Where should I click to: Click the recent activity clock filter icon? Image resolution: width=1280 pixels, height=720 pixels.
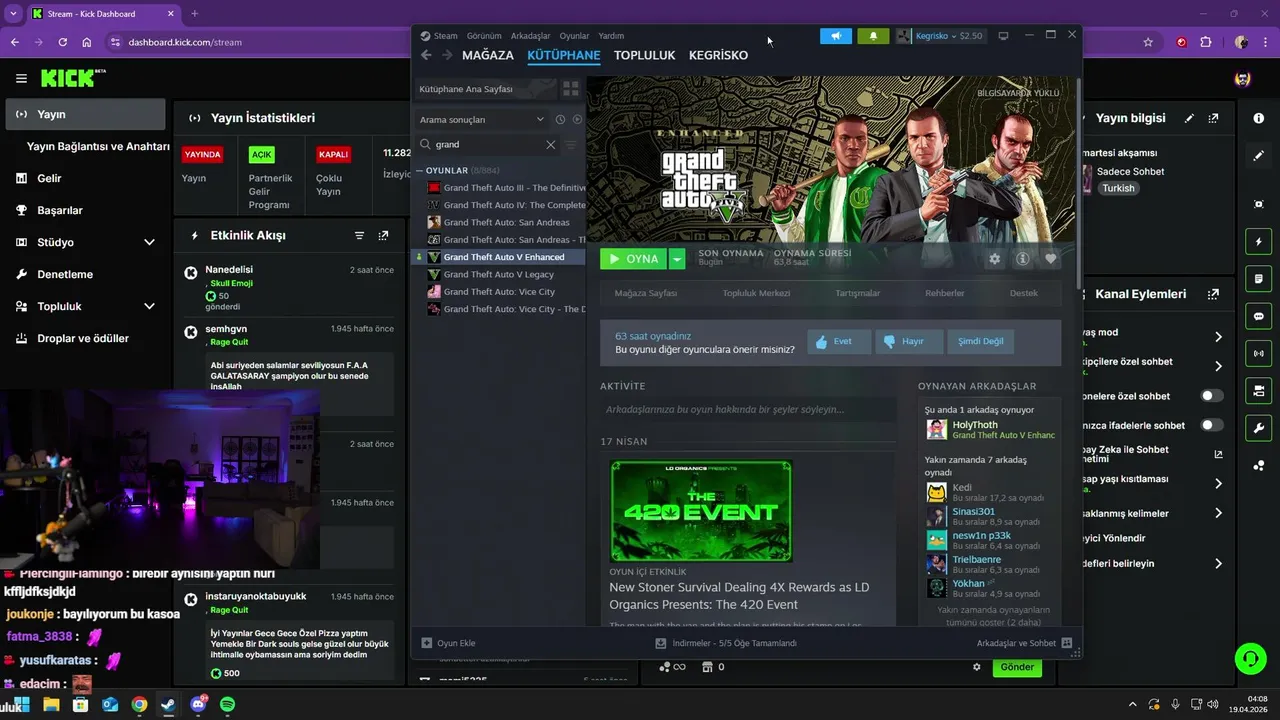pos(560,119)
